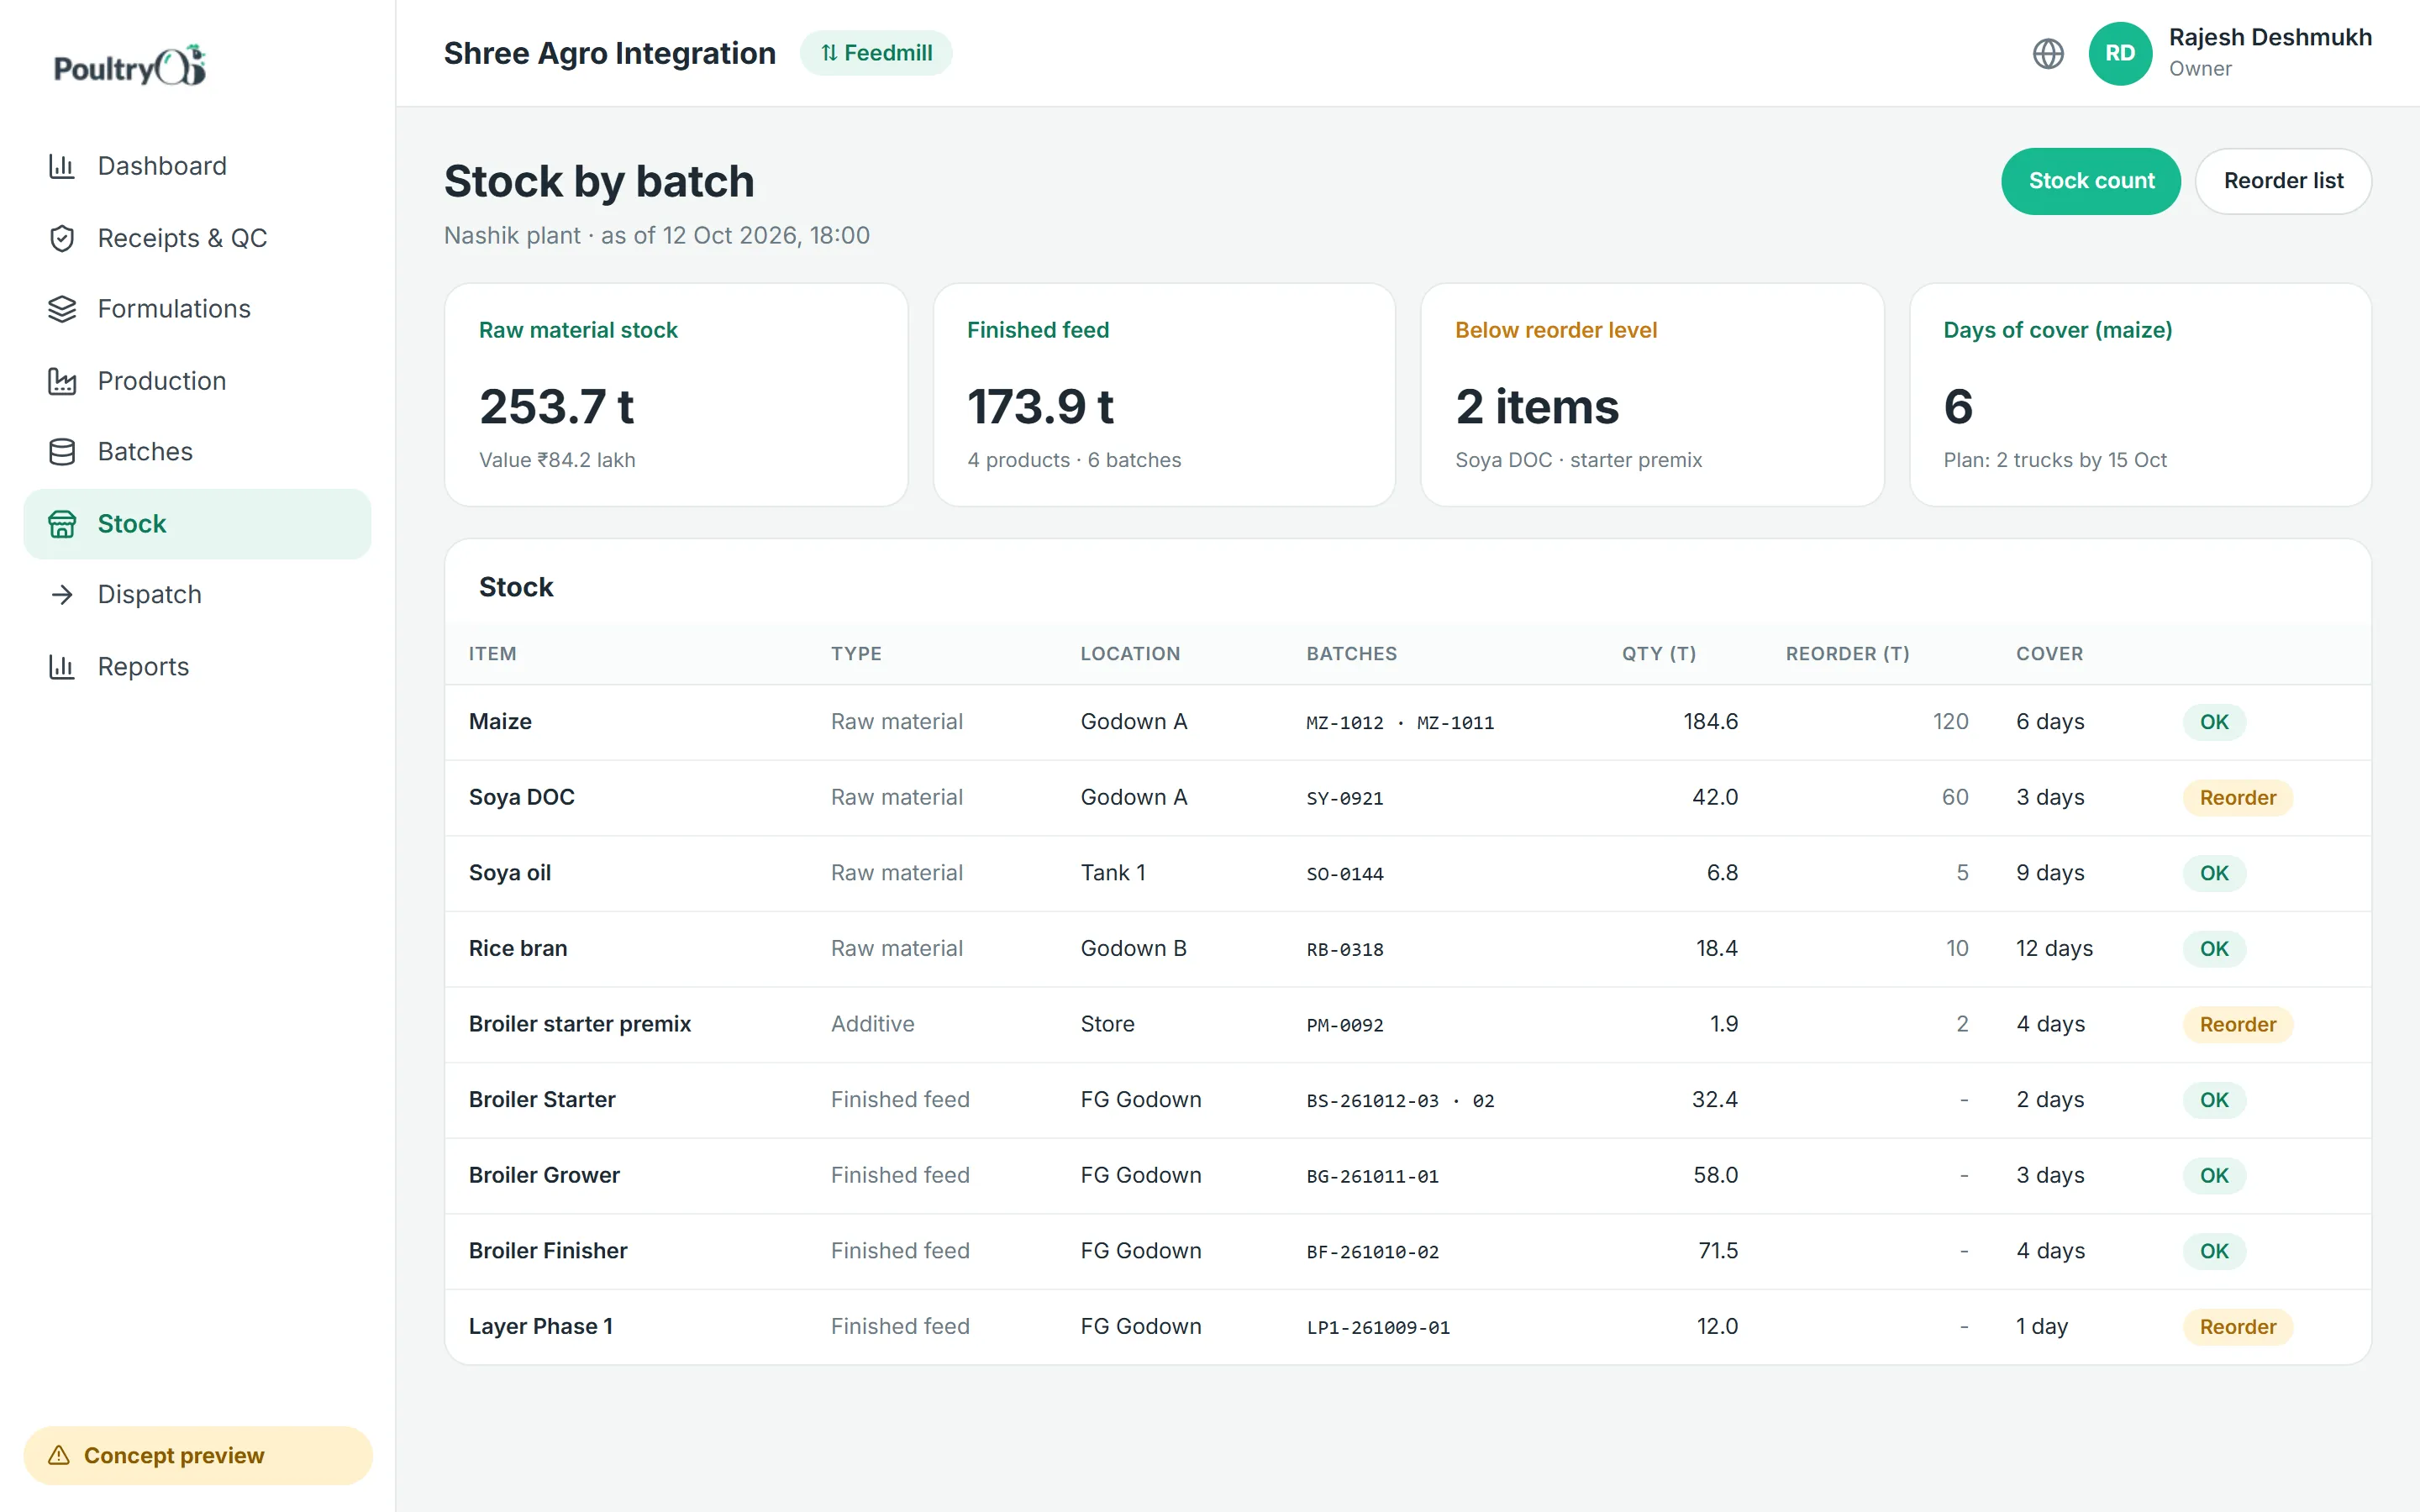Sort by ITEM column header
Screen dimensions: 2420x1512
point(493,654)
